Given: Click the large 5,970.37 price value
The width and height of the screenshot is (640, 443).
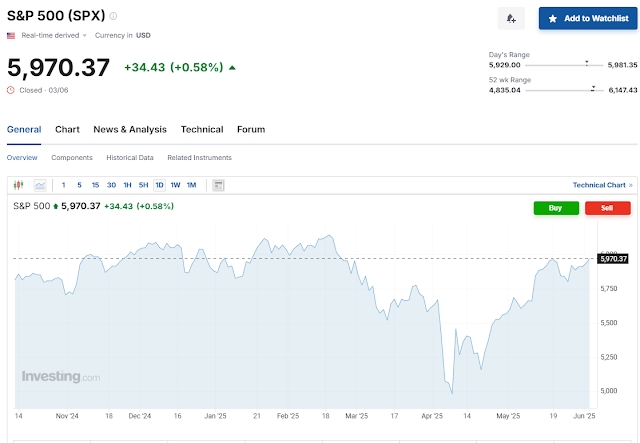Looking at the screenshot, I should 58,67.
